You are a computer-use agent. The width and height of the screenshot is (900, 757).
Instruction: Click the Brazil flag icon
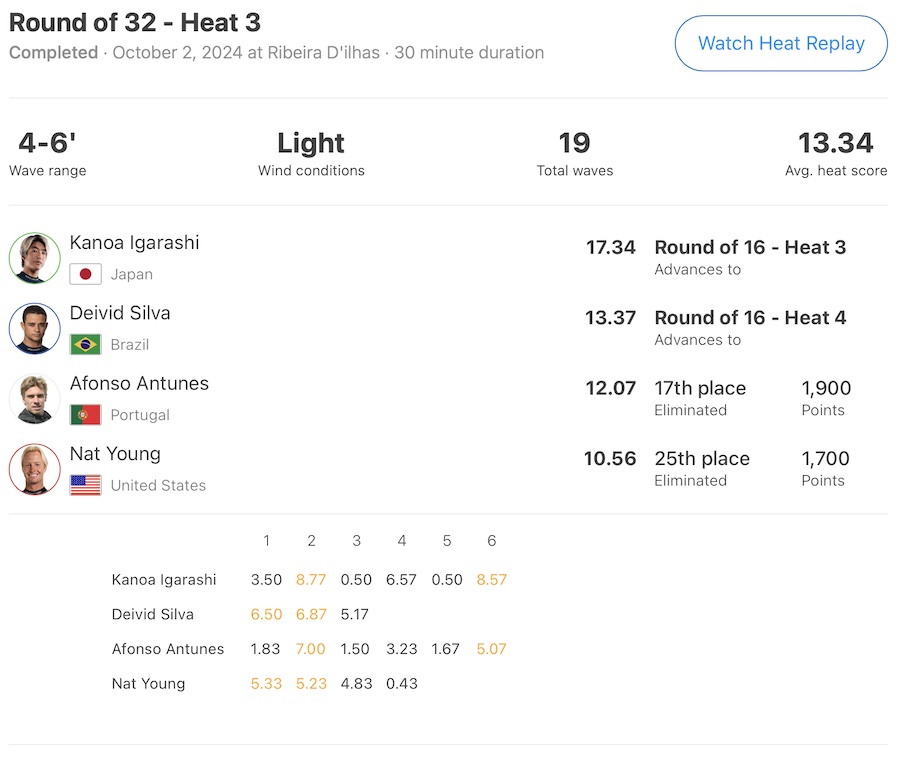[85, 345]
